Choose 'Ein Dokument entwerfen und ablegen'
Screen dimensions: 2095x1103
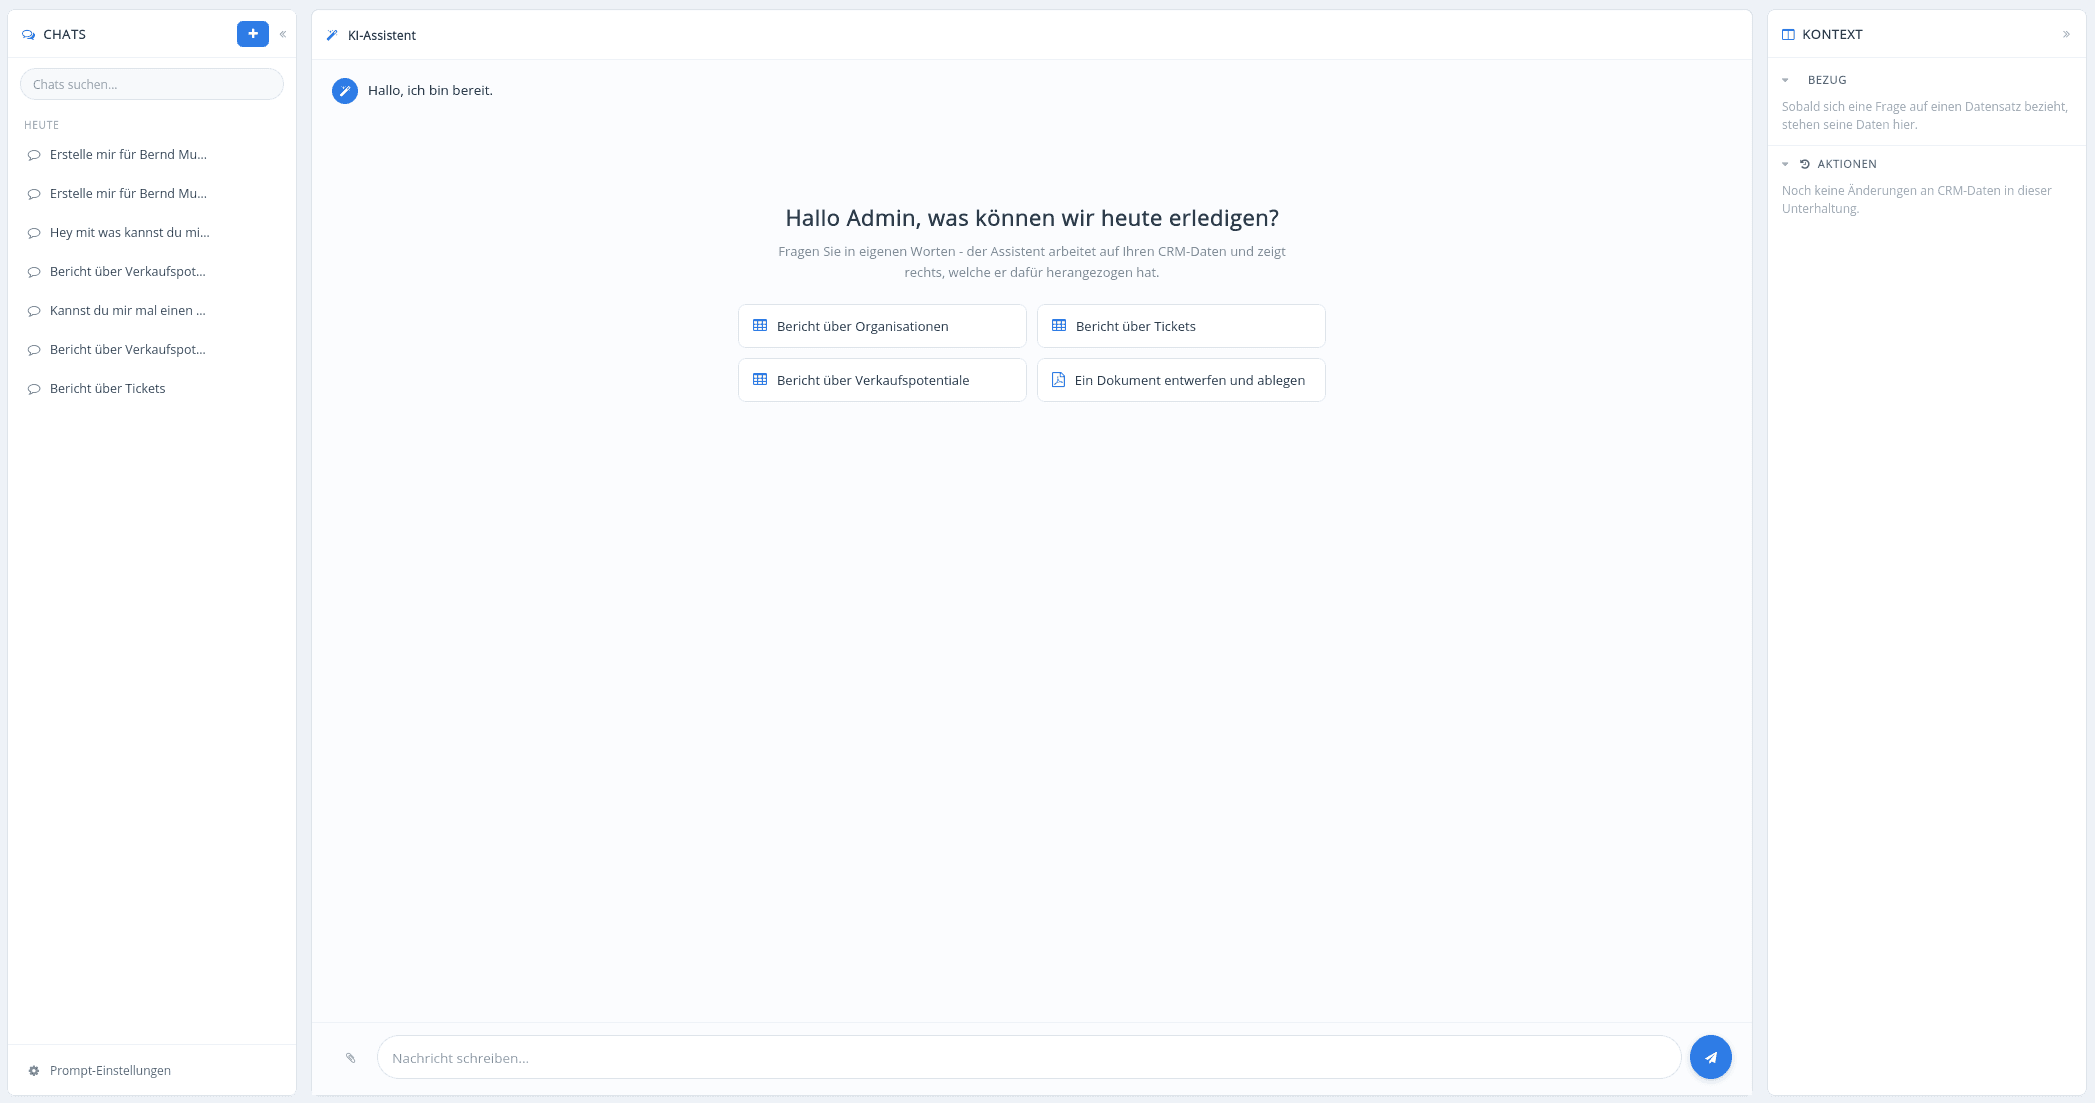click(1181, 380)
